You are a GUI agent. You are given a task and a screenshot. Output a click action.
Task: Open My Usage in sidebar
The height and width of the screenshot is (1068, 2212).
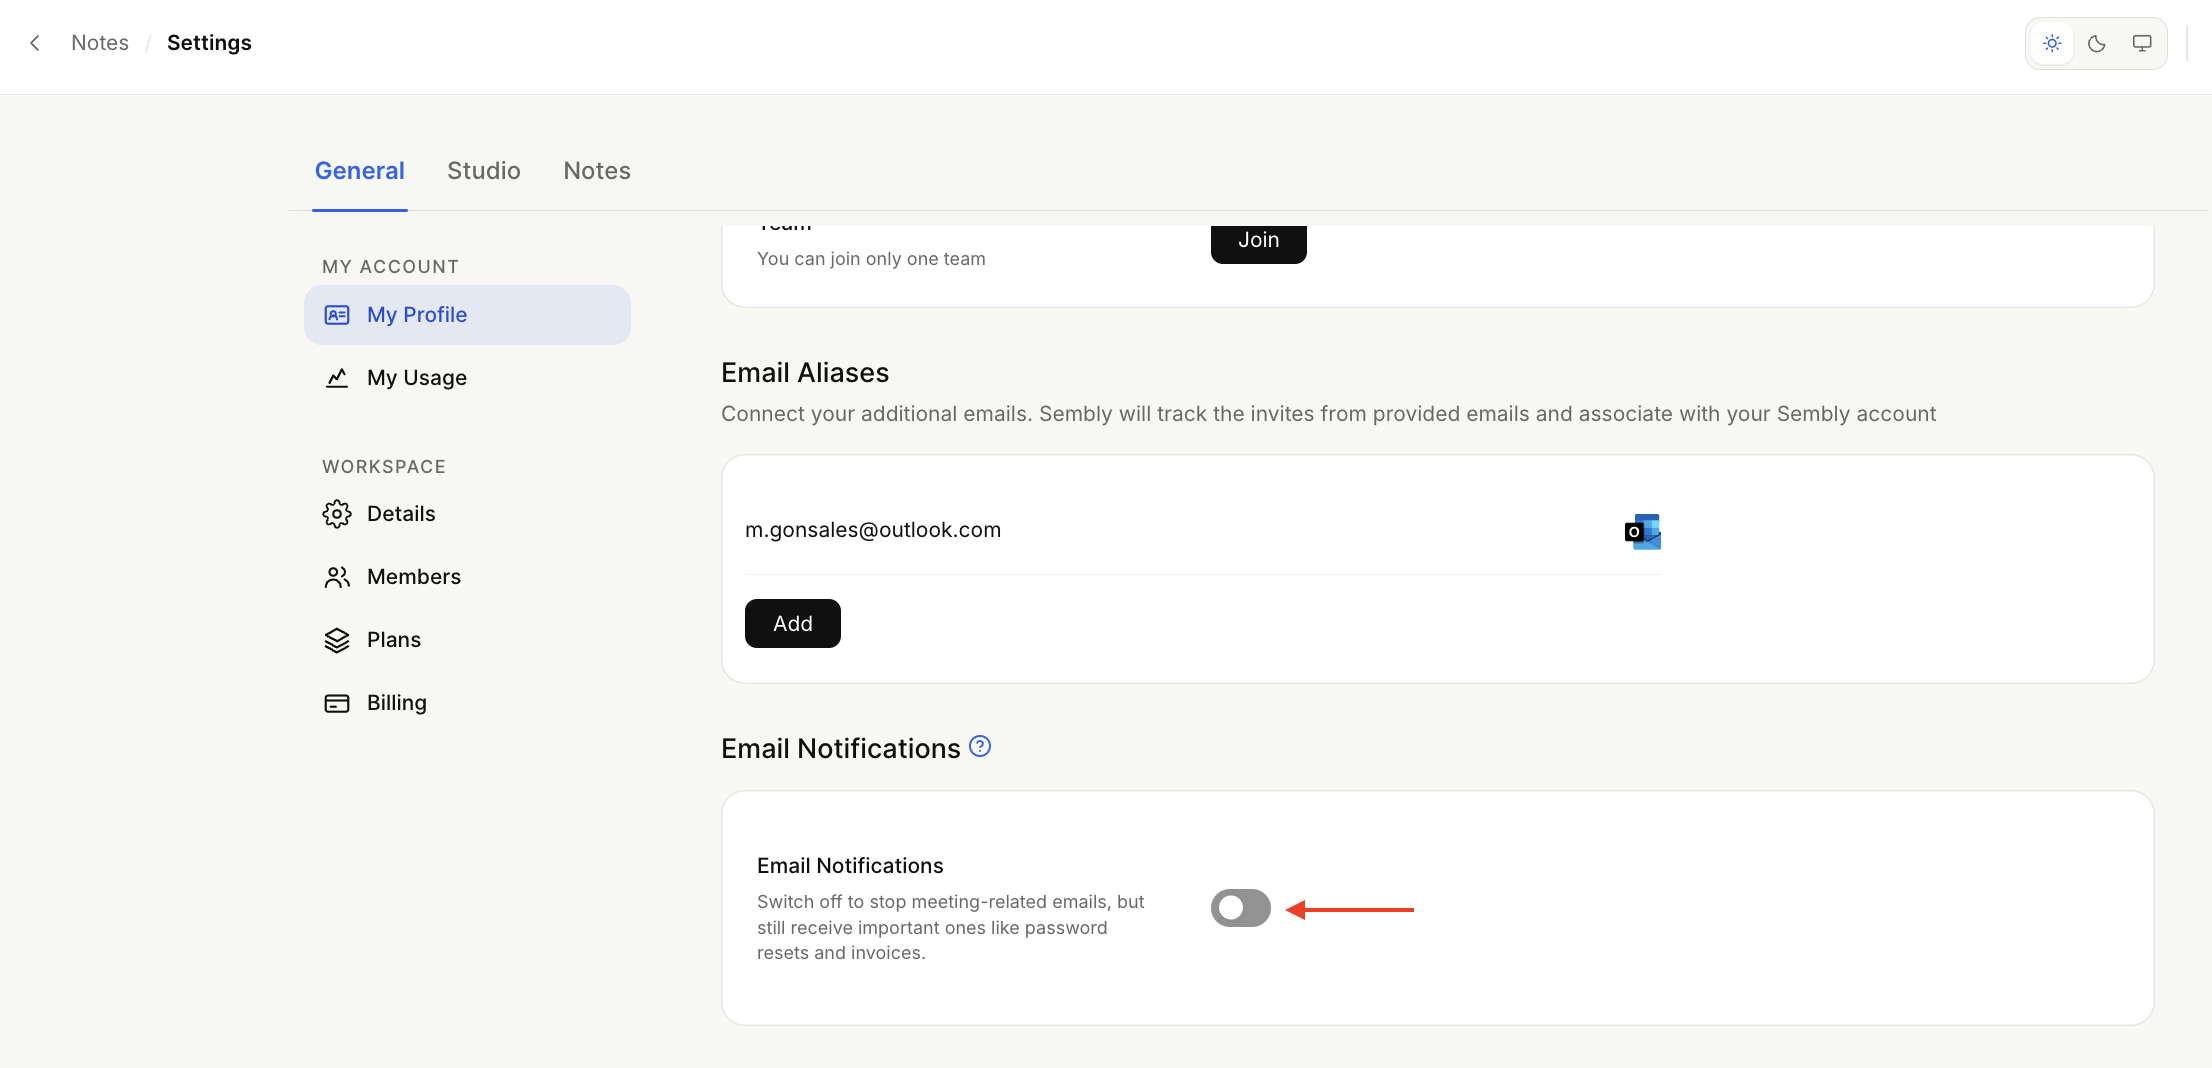tap(467, 378)
